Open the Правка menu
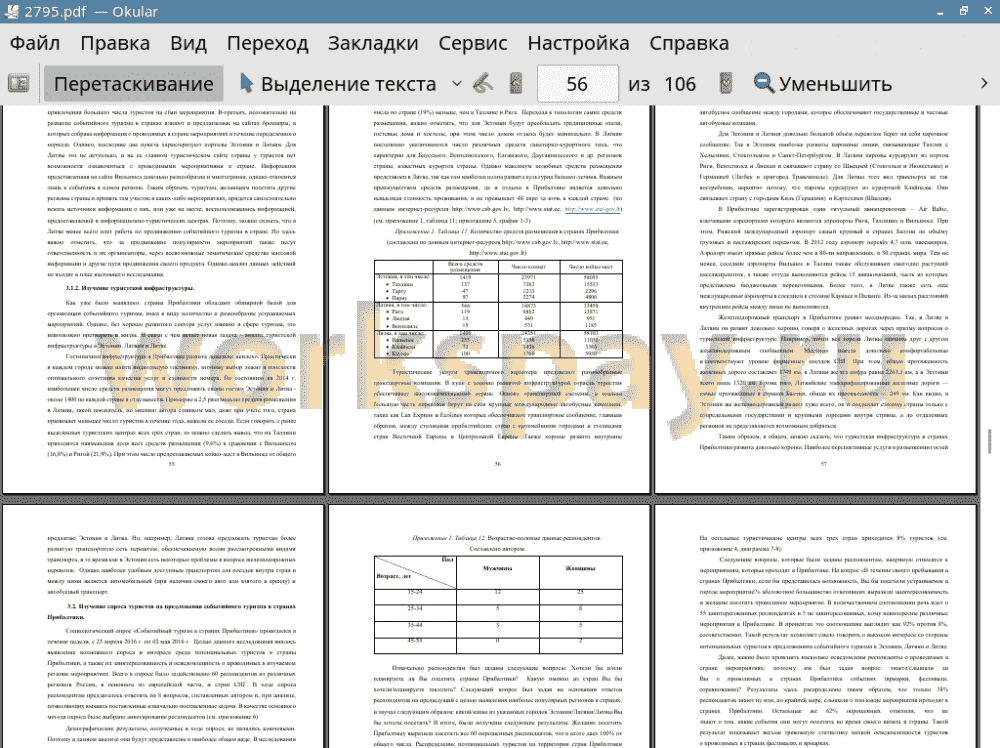 tap(115, 43)
